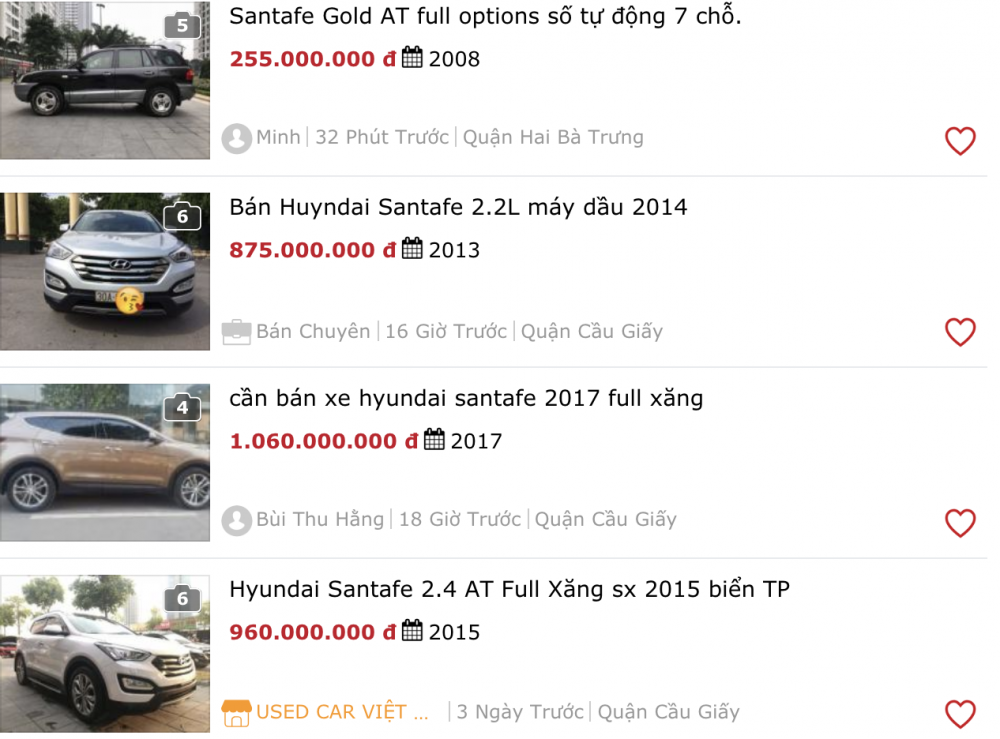Open Bán Huyndai Santafe 2.2L máy dầu listing

tap(458, 207)
